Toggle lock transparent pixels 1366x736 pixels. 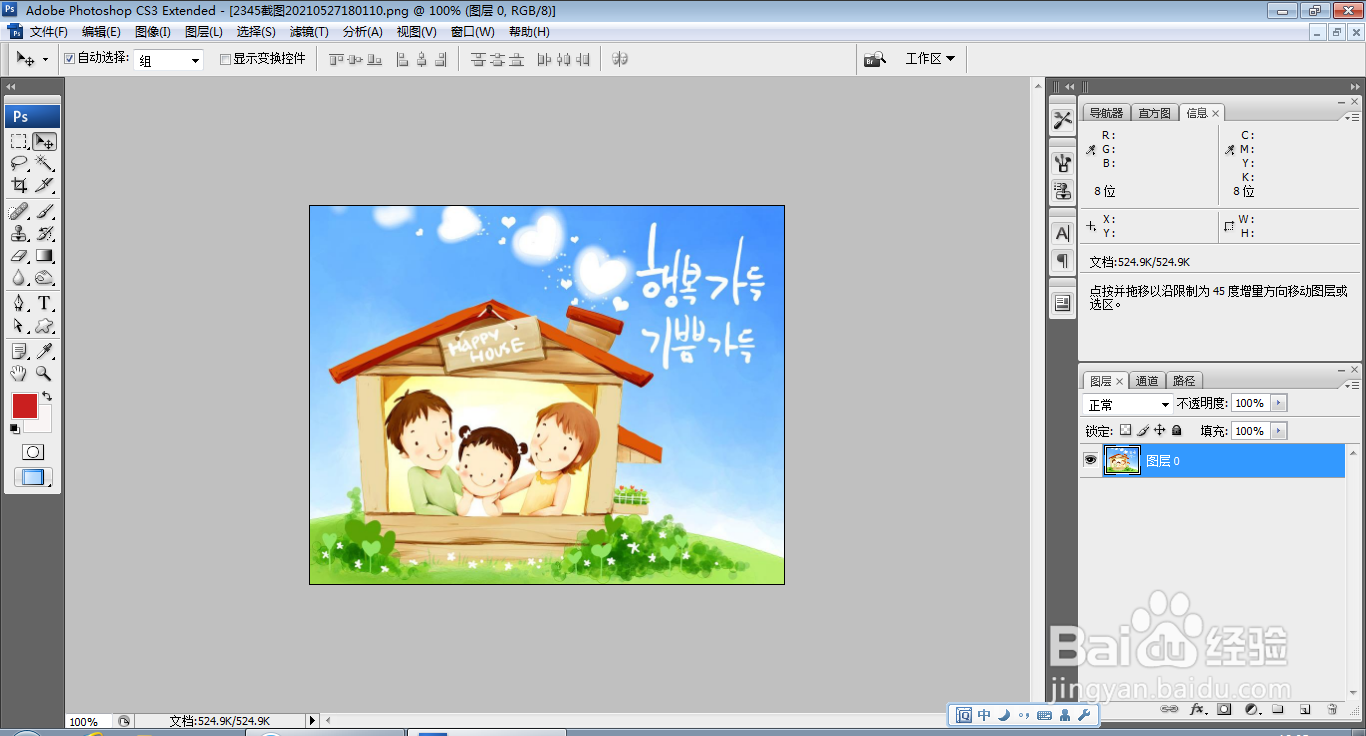tap(1125, 431)
